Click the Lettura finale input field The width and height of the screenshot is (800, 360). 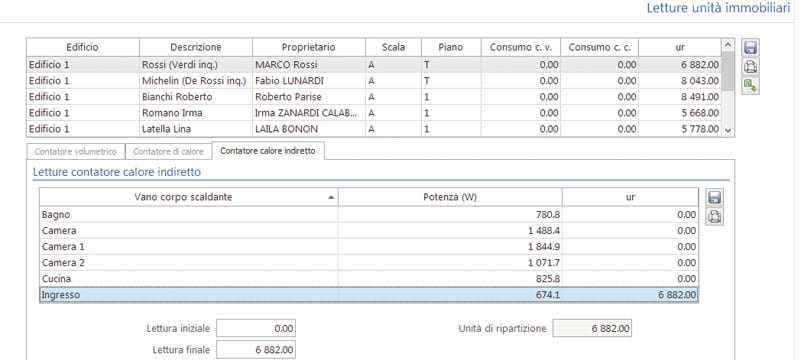256,350
